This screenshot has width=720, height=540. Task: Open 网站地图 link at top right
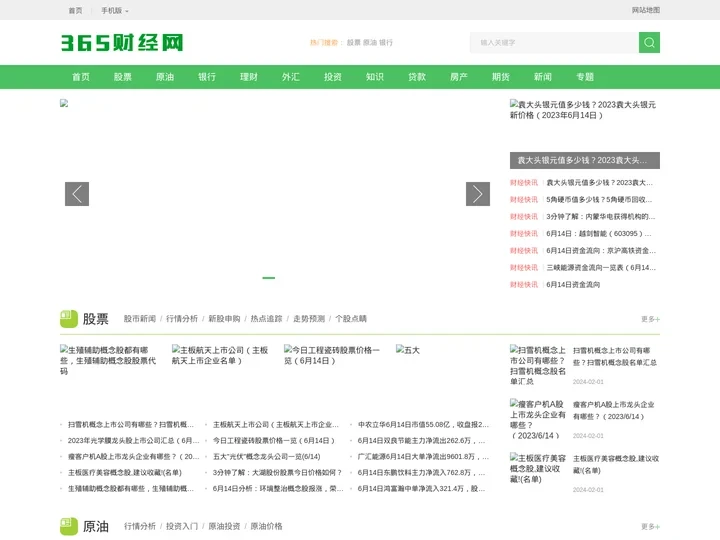click(646, 10)
